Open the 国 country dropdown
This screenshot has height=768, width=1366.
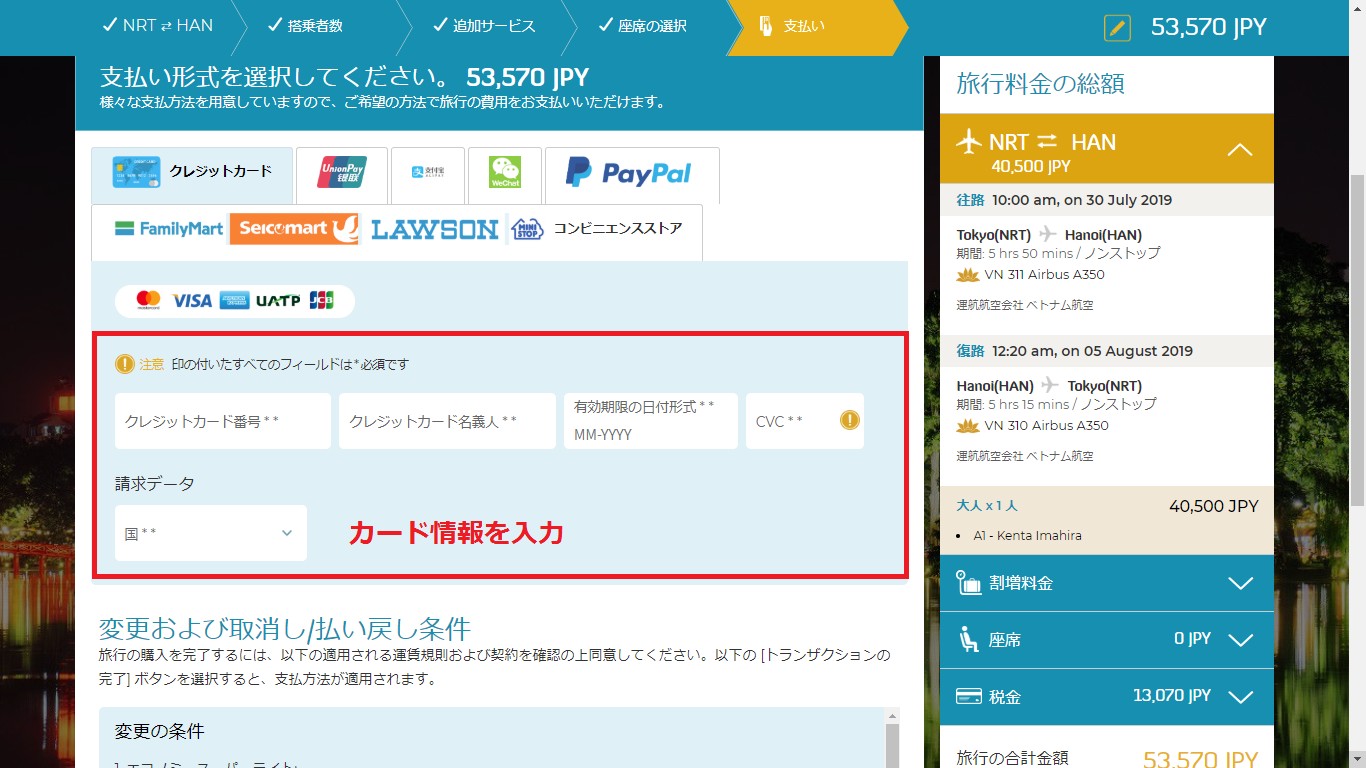point(210,533)
